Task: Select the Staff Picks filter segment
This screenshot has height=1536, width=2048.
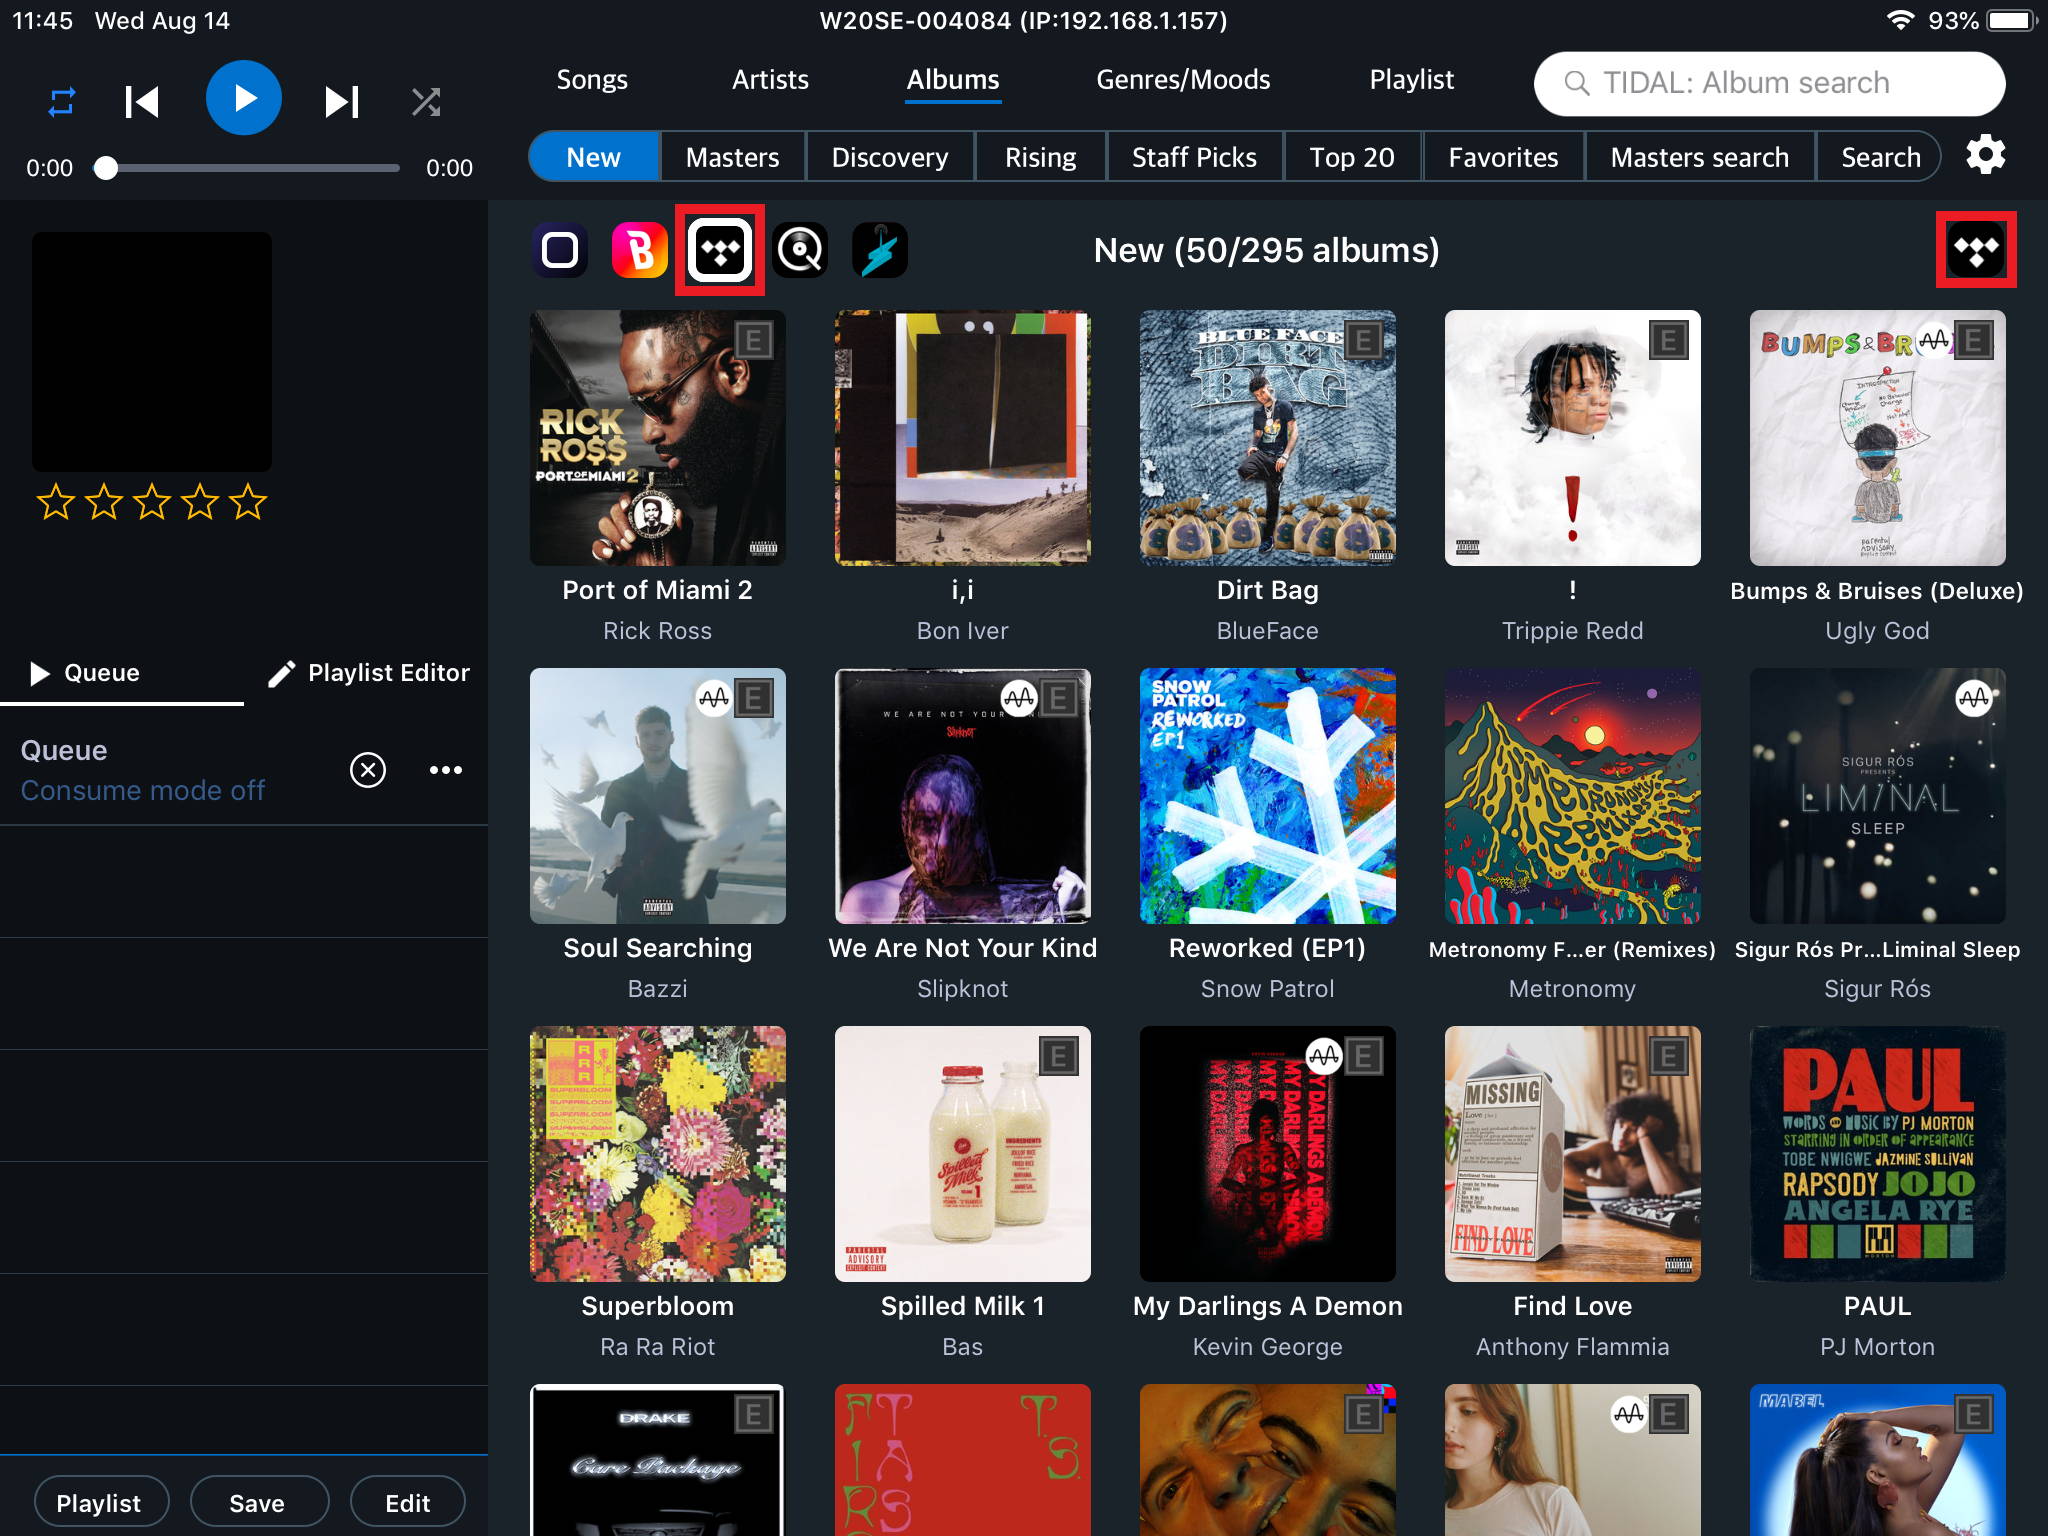Action: [1195, 157]
